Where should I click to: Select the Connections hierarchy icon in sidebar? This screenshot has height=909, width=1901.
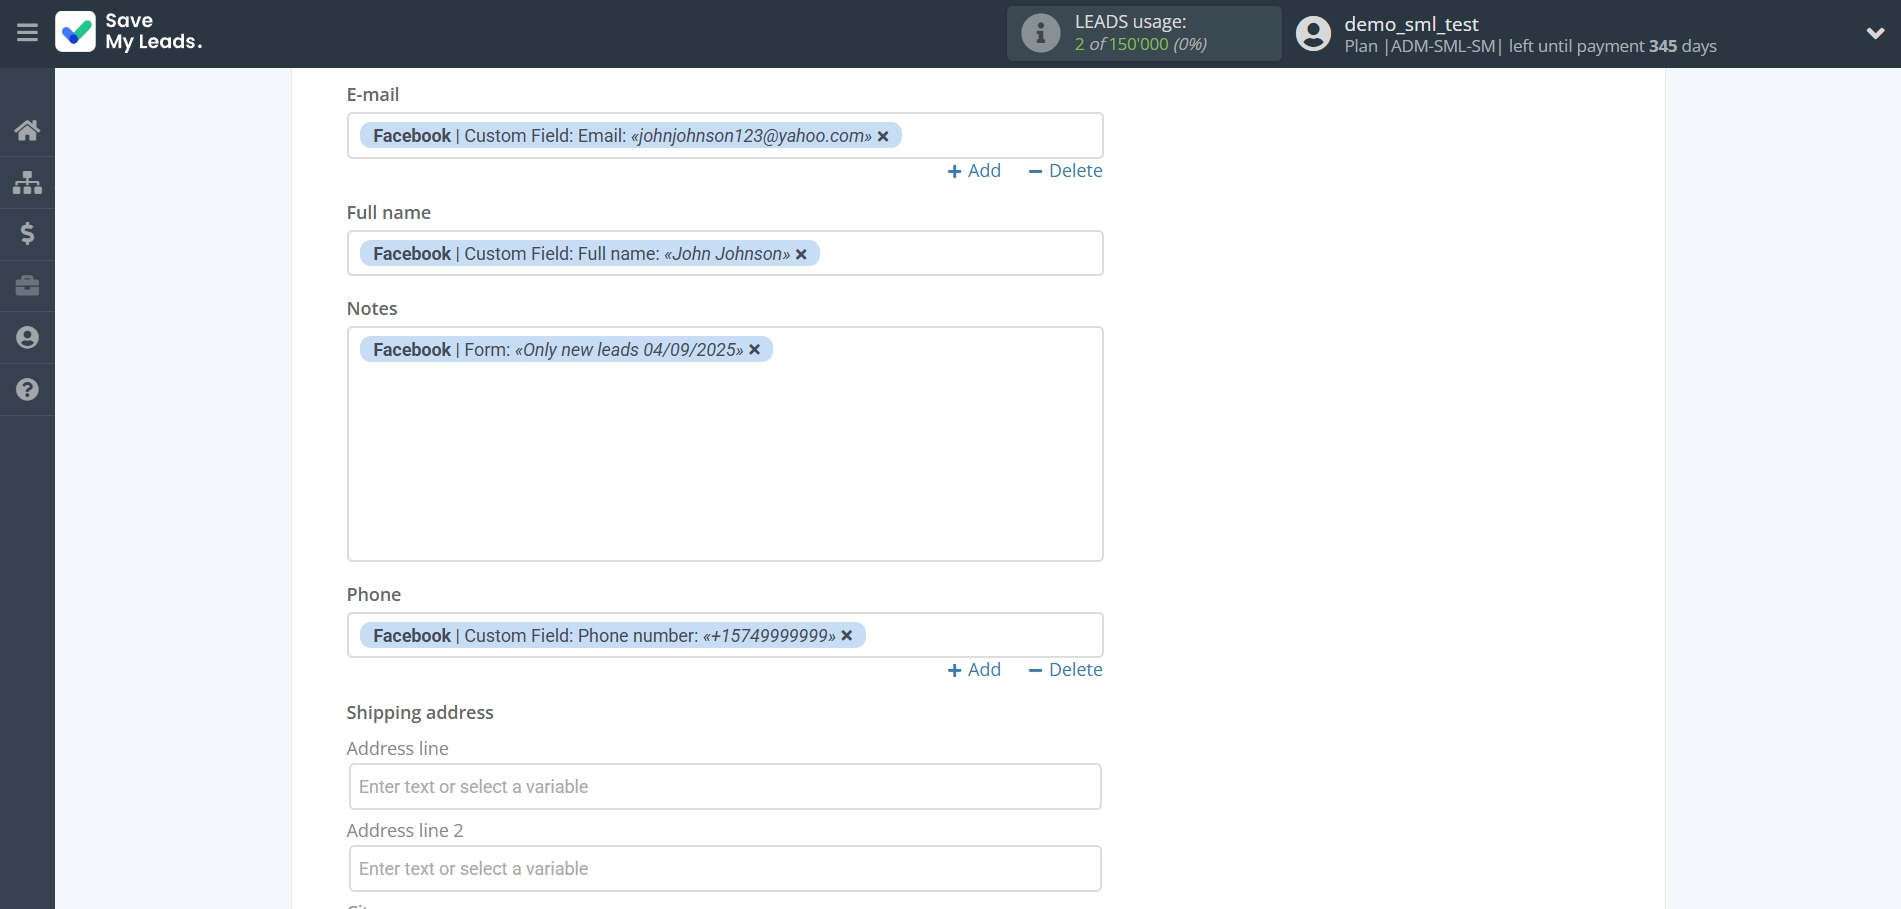pos(27,182)
